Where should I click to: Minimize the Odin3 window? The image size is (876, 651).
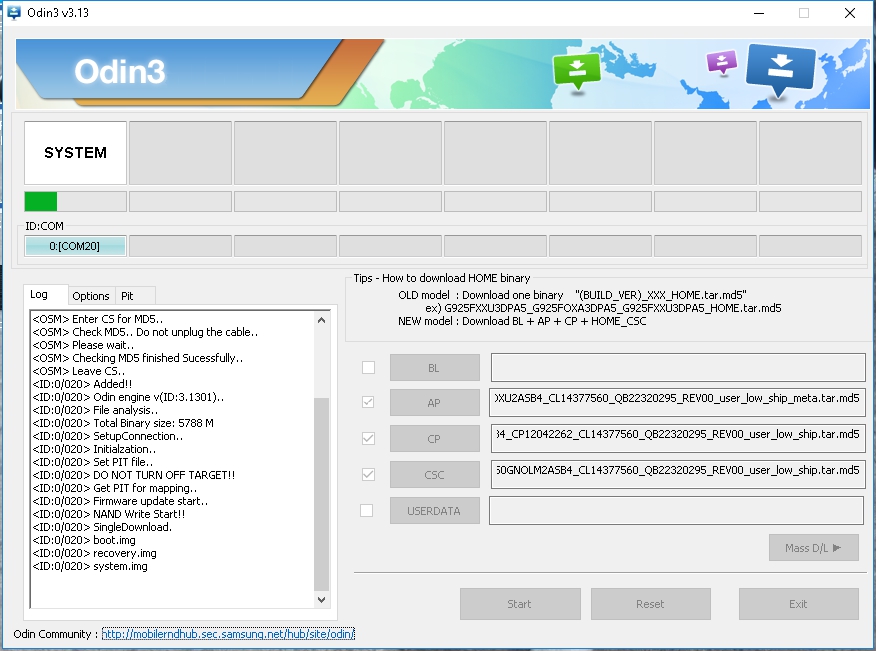tap(759, 13)
